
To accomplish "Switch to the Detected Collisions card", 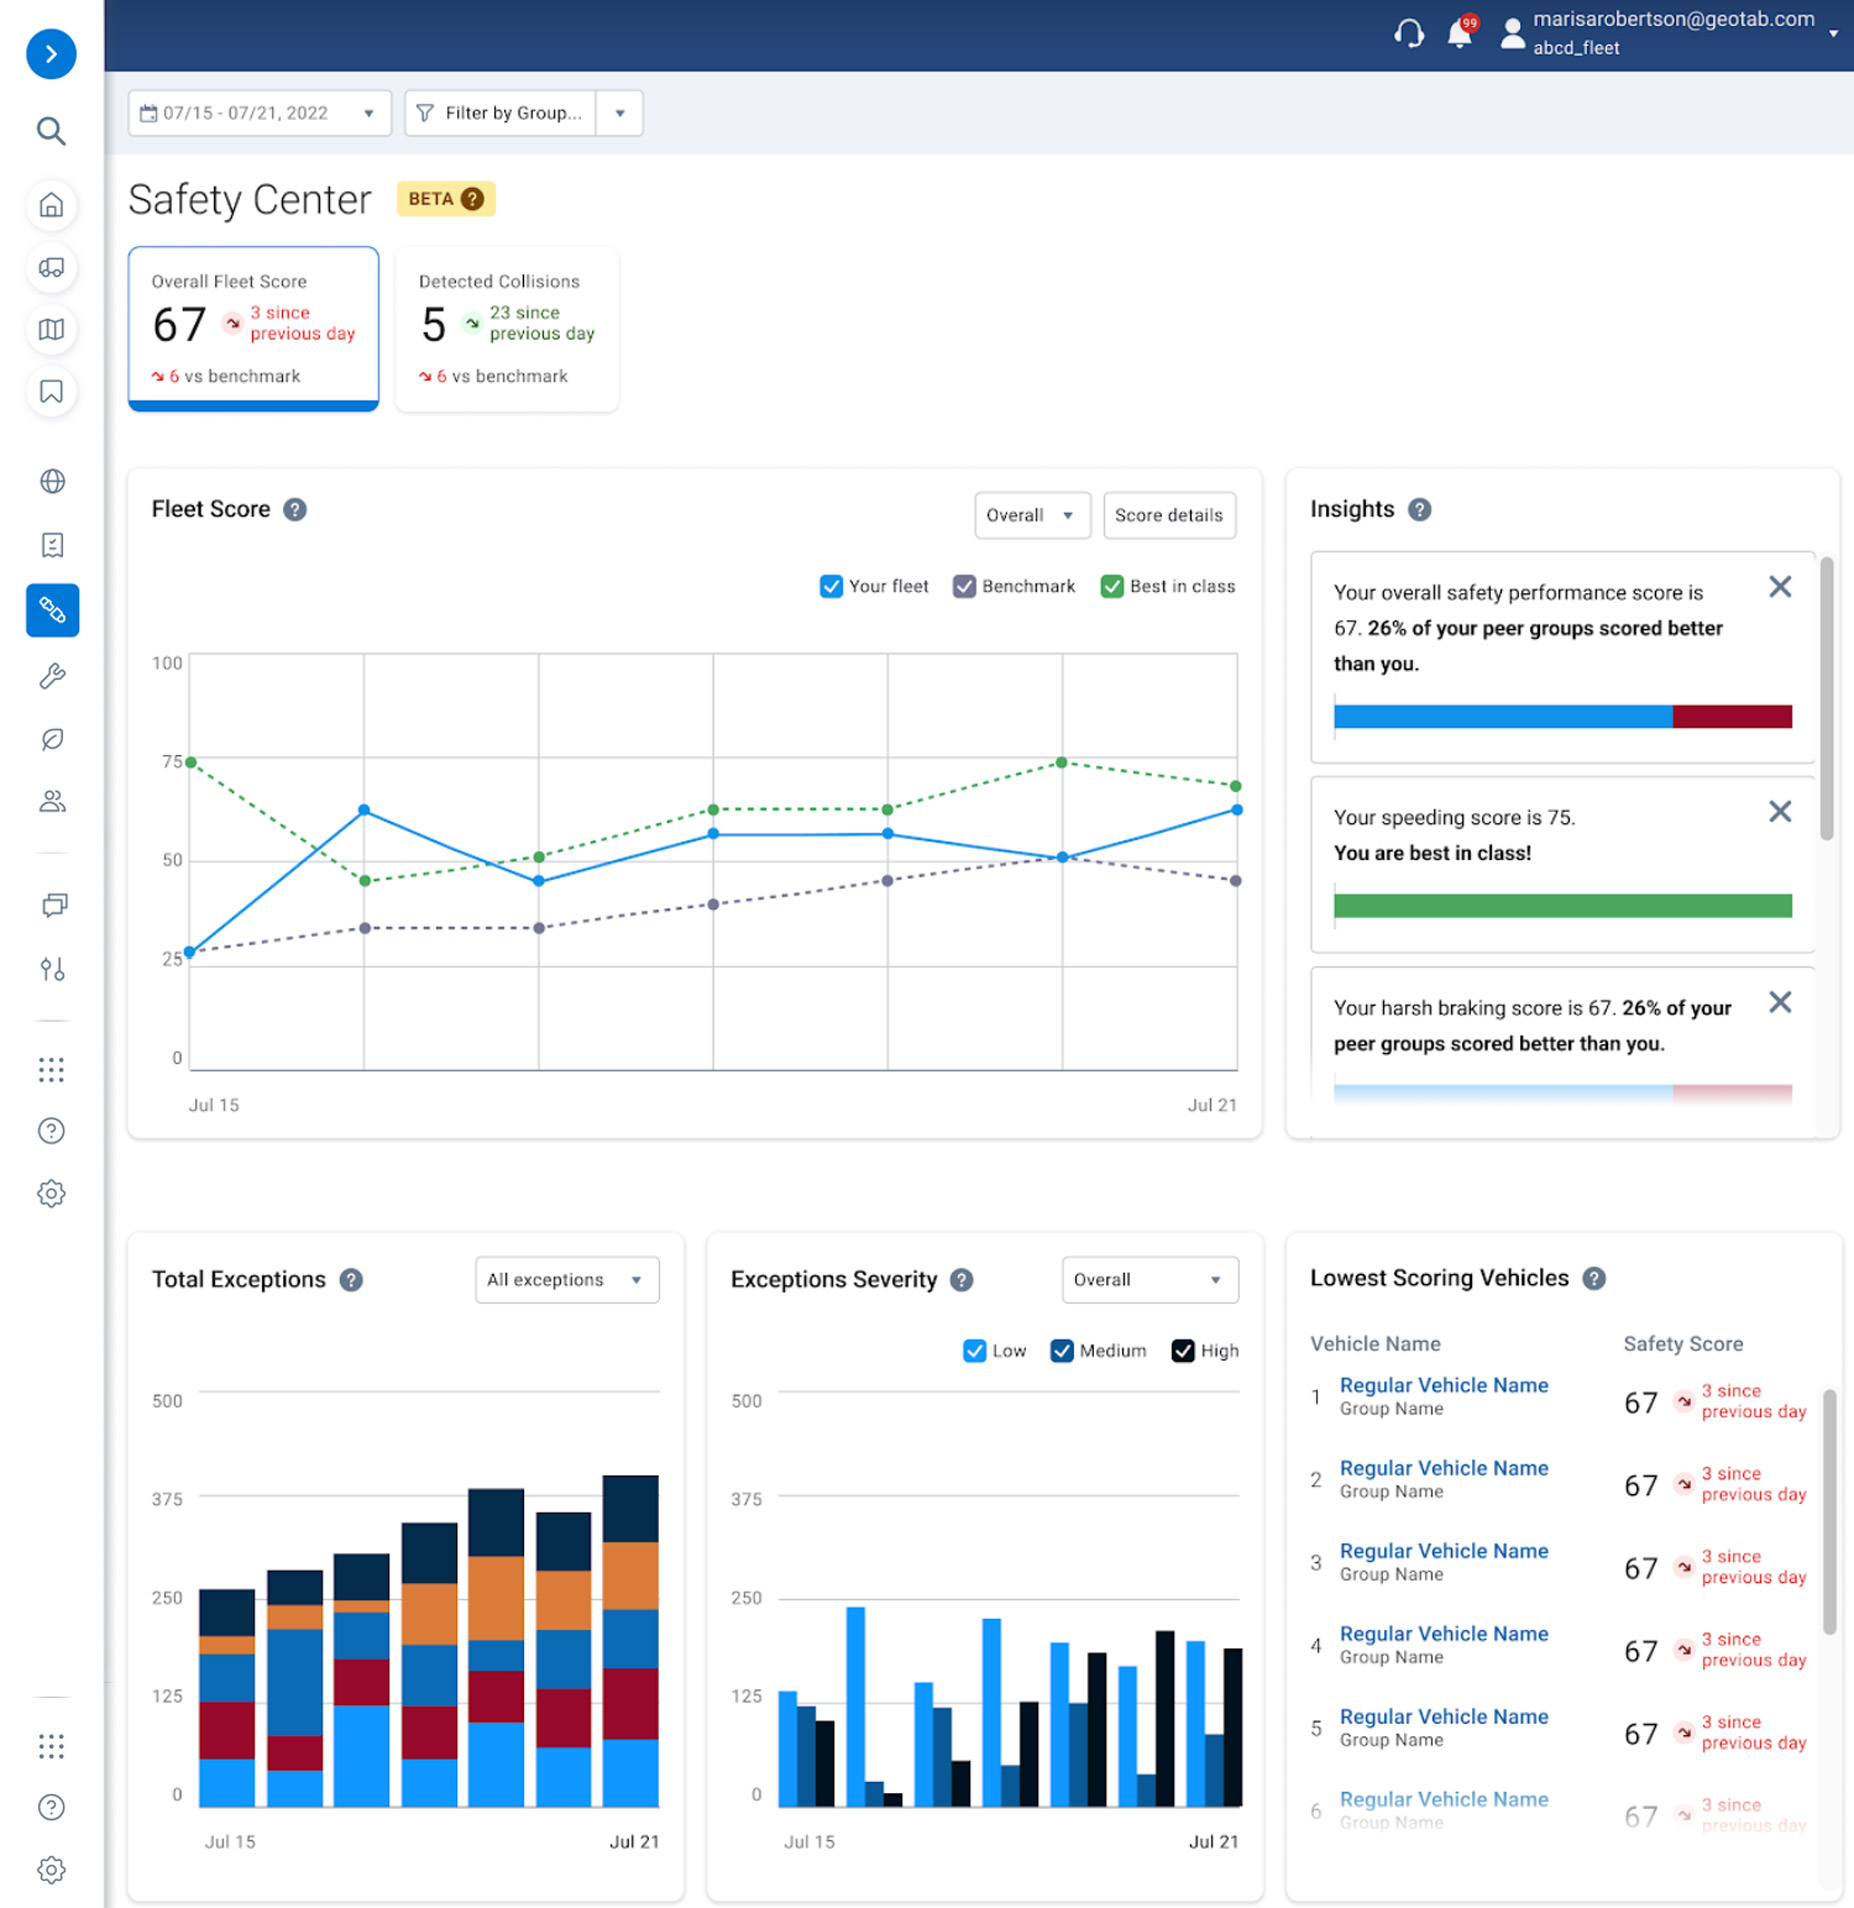I will (x=507, y=328).
